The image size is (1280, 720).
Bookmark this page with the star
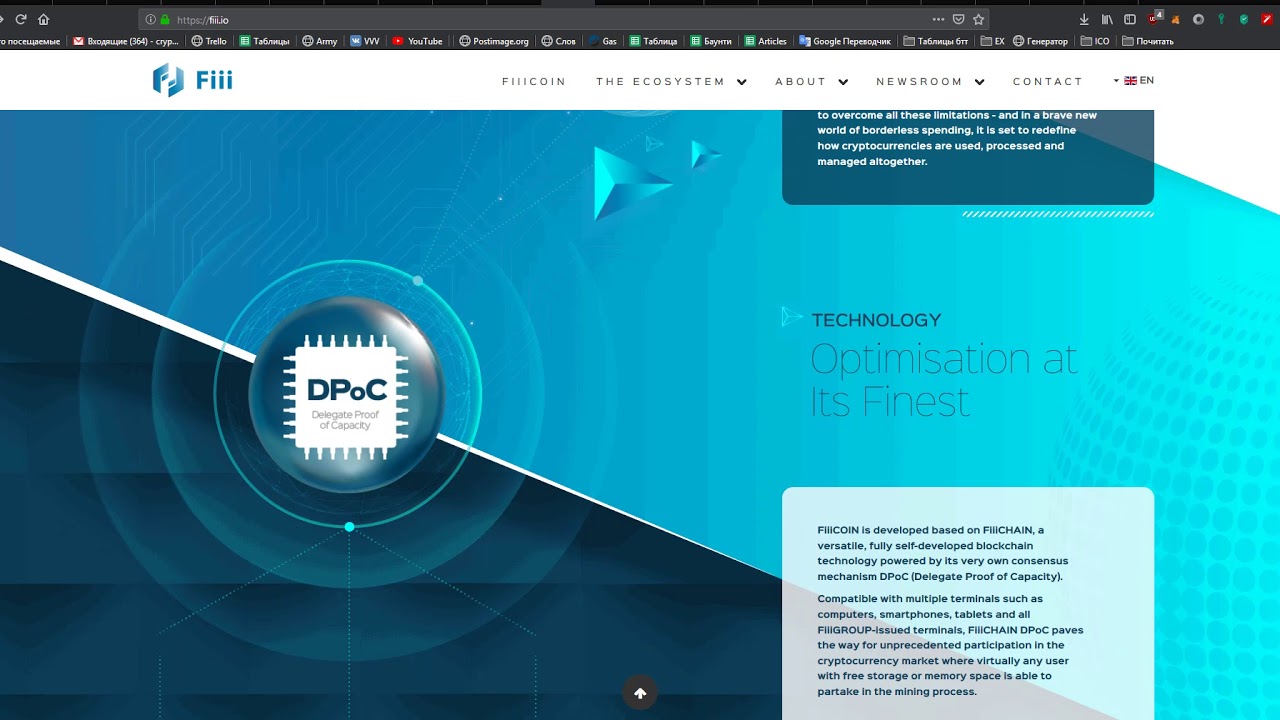979,19
